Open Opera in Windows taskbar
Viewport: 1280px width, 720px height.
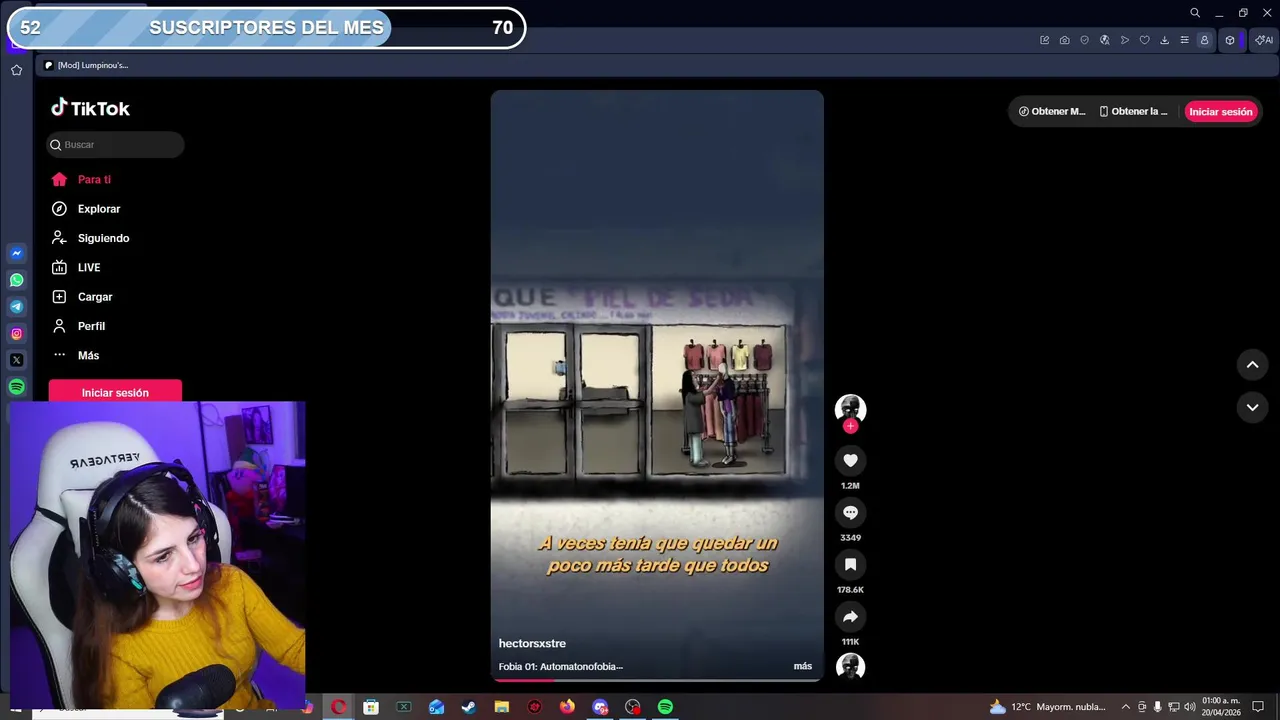[339, 707]
